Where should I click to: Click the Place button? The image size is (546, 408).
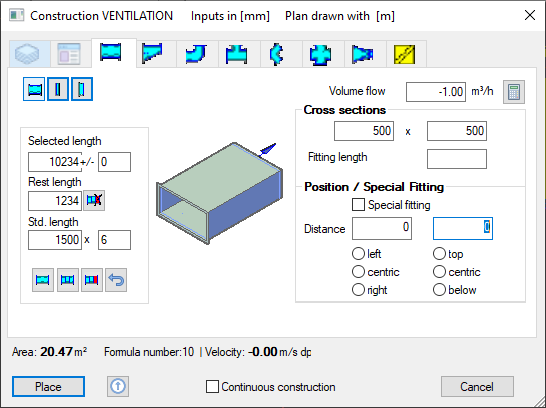[48, 386]
